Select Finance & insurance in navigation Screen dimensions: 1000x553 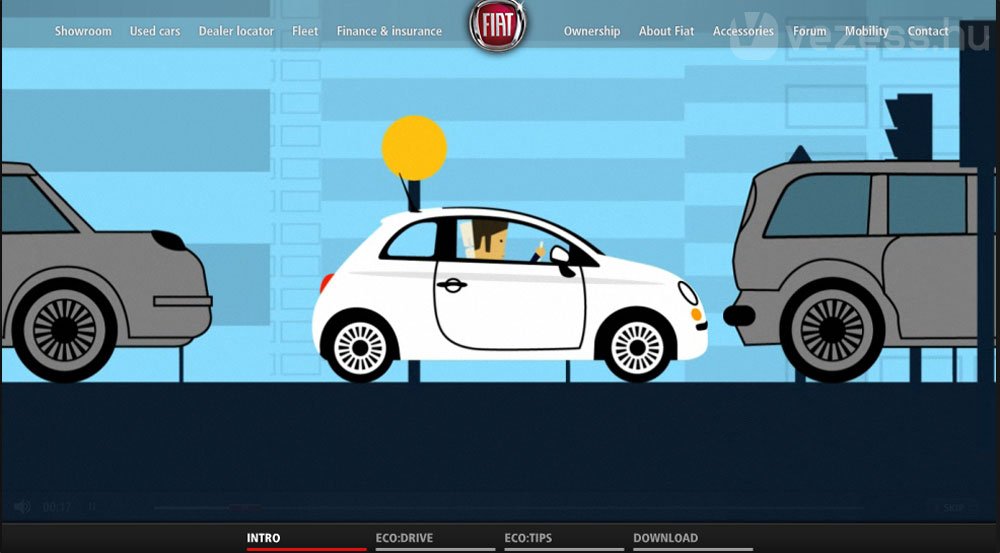pyautogui.click(x=389, y=31)
